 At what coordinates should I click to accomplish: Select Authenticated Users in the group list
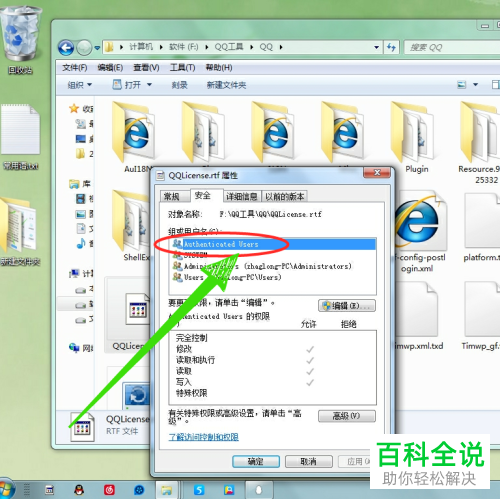273,244
